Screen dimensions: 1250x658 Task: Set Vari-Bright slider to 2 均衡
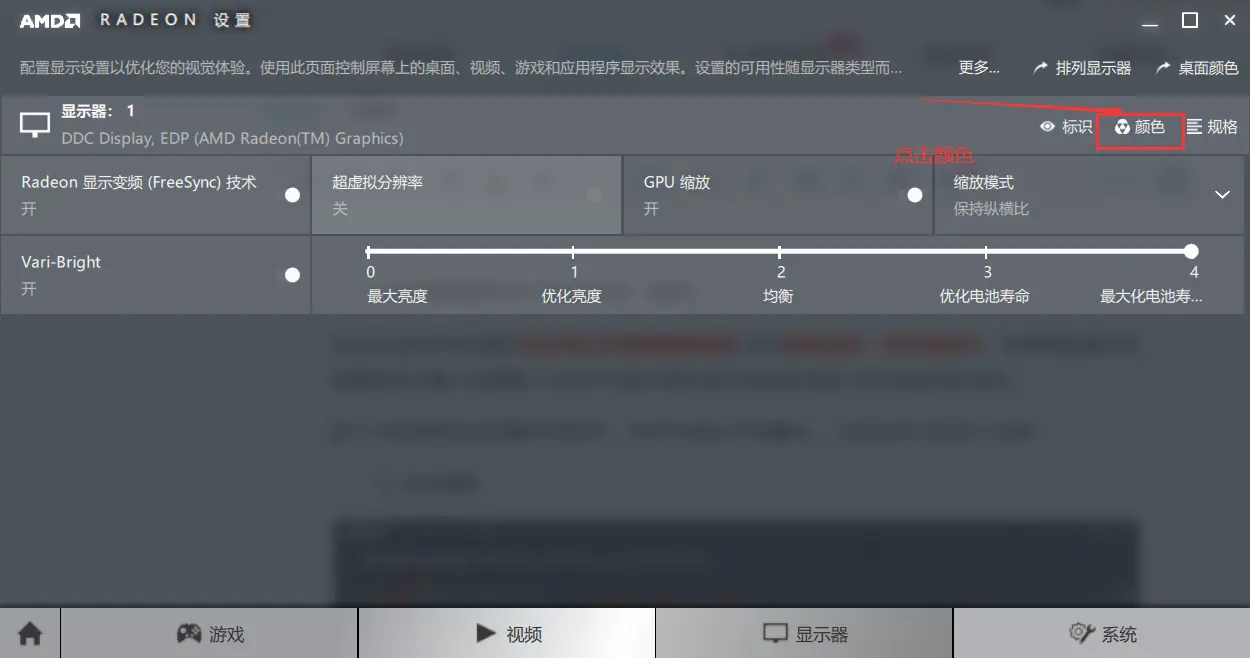pos(779,252)
